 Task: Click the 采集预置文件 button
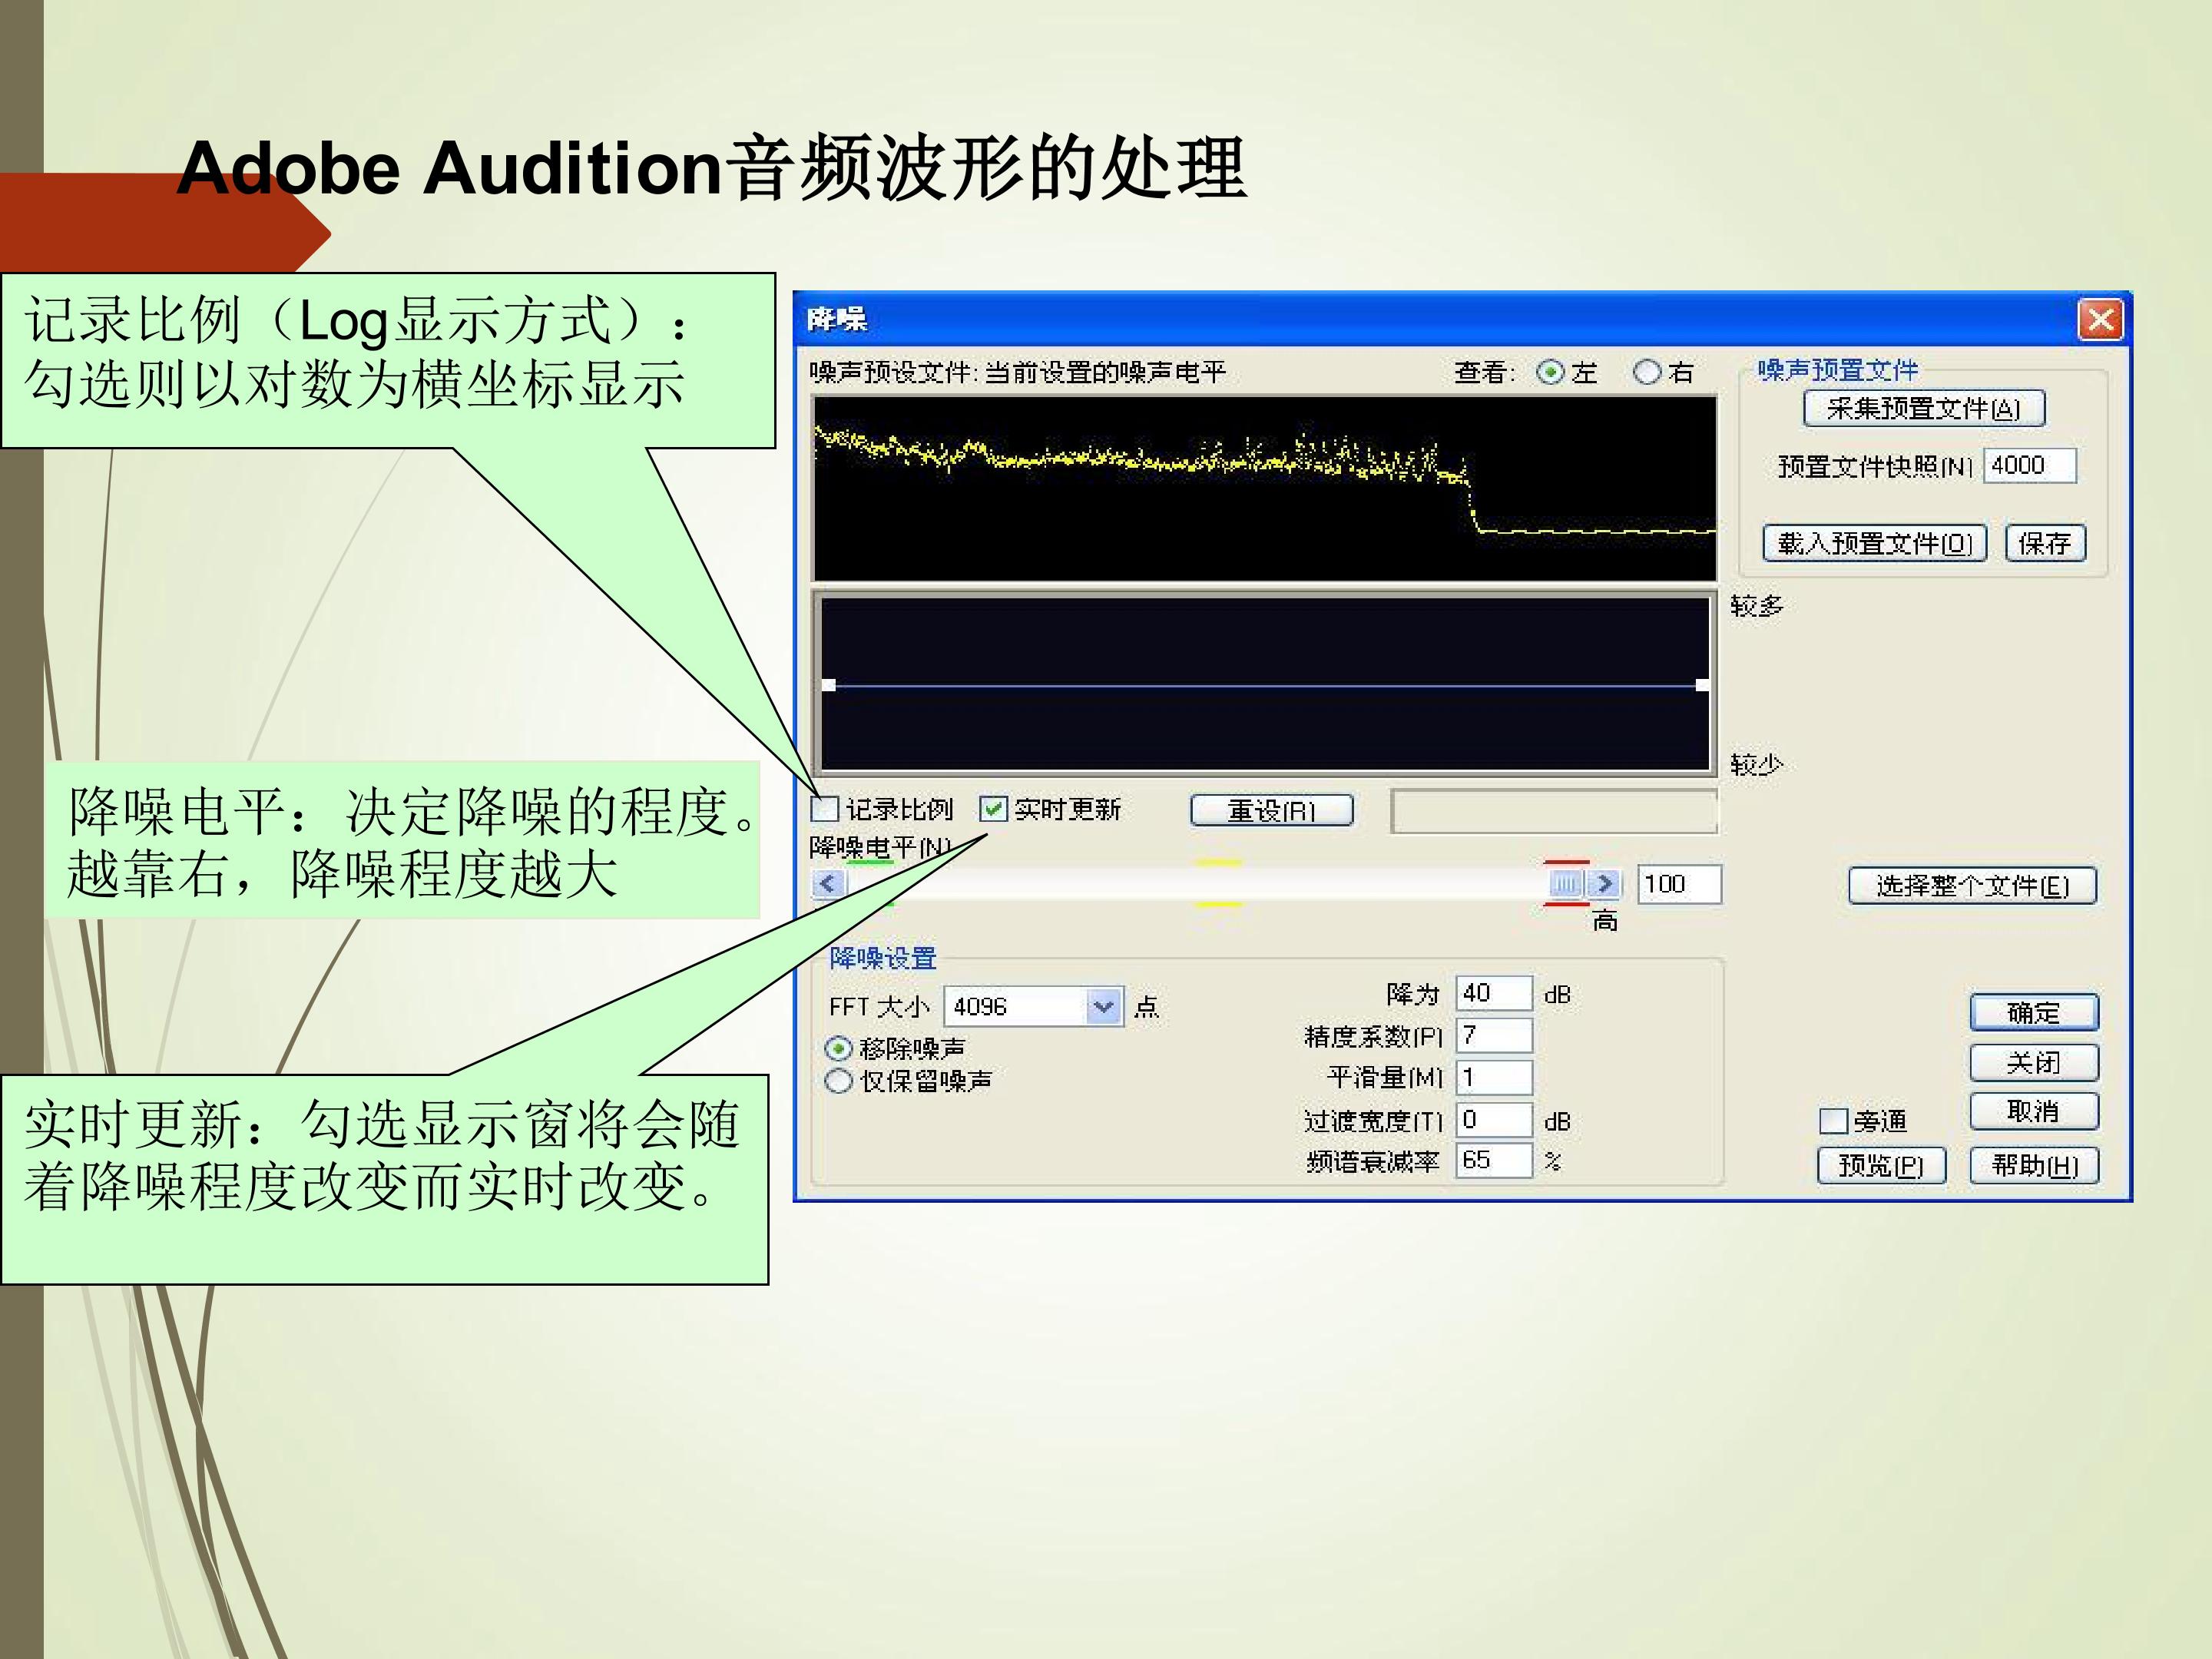point(1924,409)
